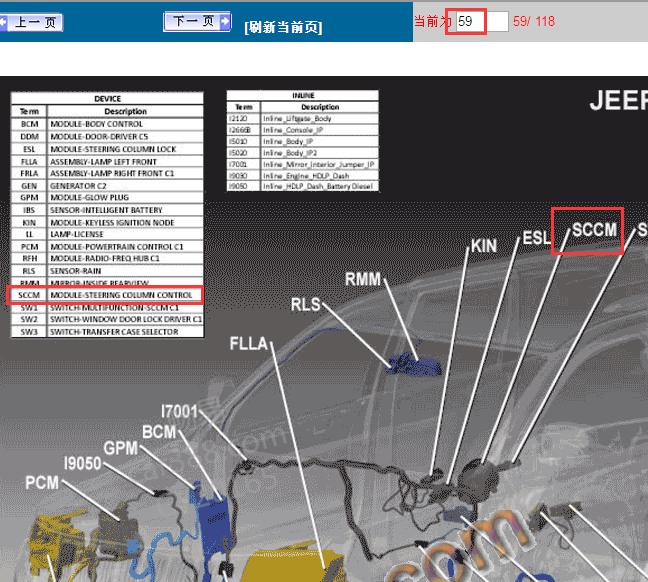
Task: Click MODULE-STEERING COLUMN CONTROL row
Action: (x=107, y=295)
